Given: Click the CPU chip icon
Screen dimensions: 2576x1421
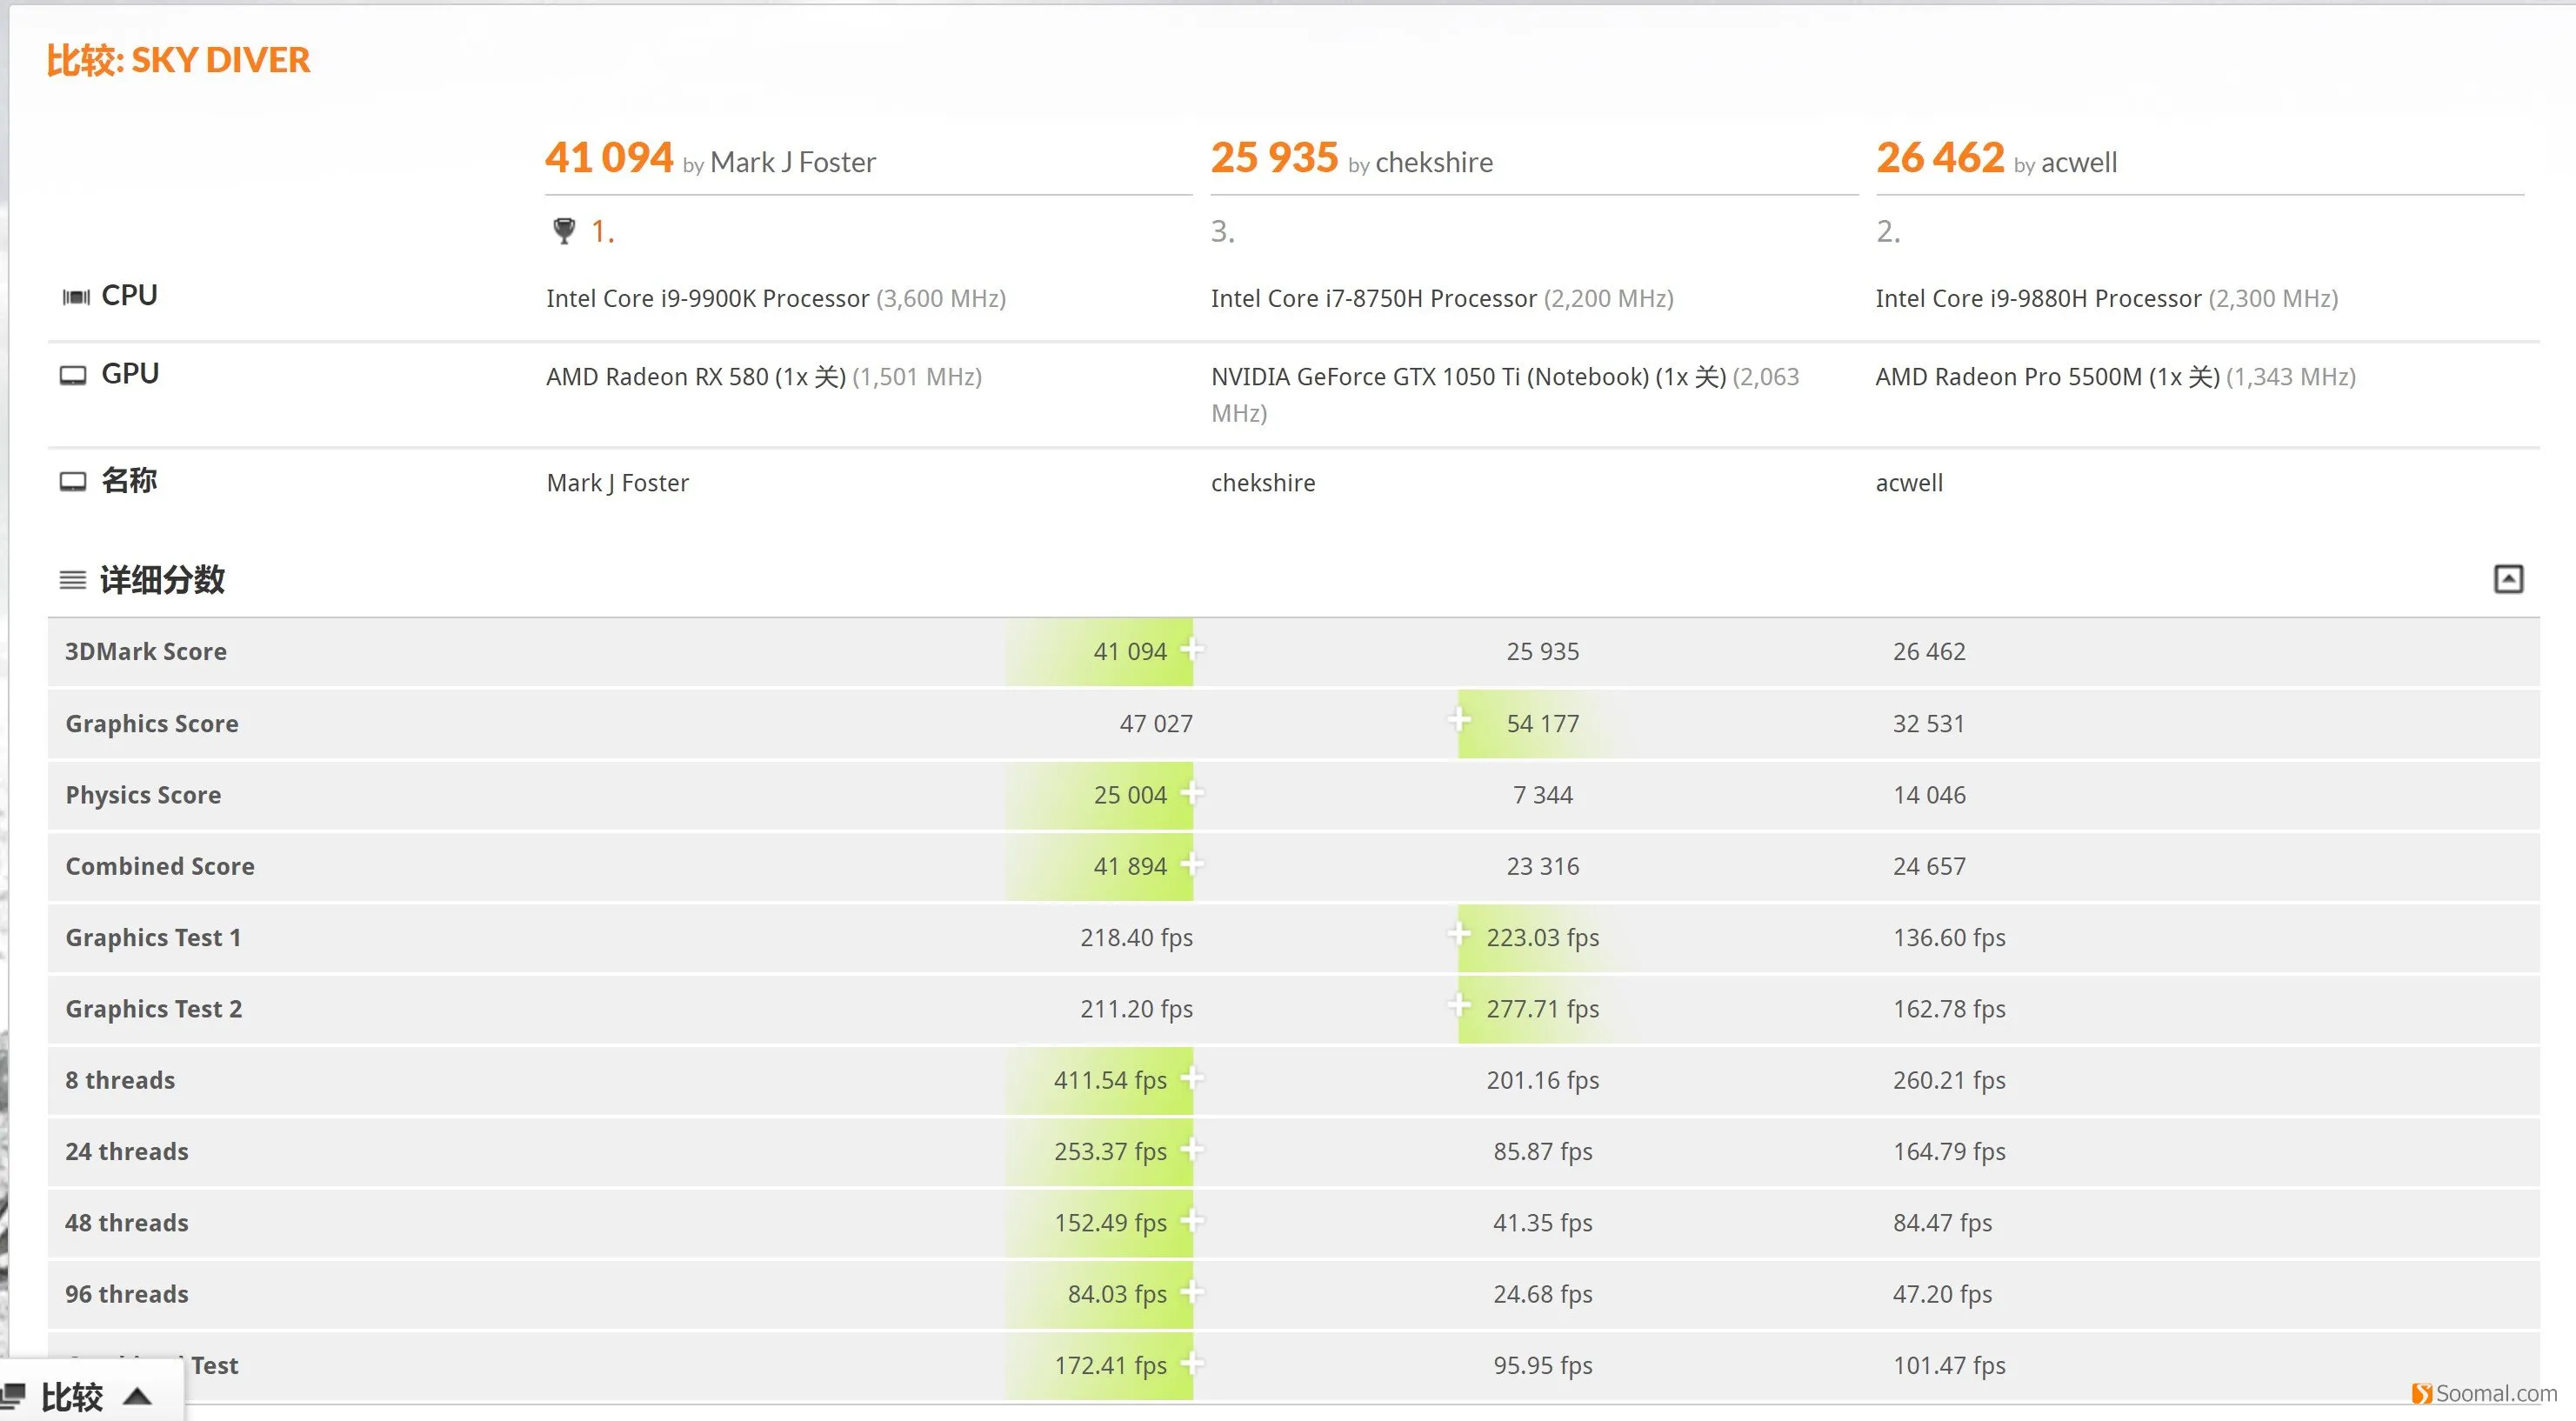Looking at the screenshot, I should [76, 297].
